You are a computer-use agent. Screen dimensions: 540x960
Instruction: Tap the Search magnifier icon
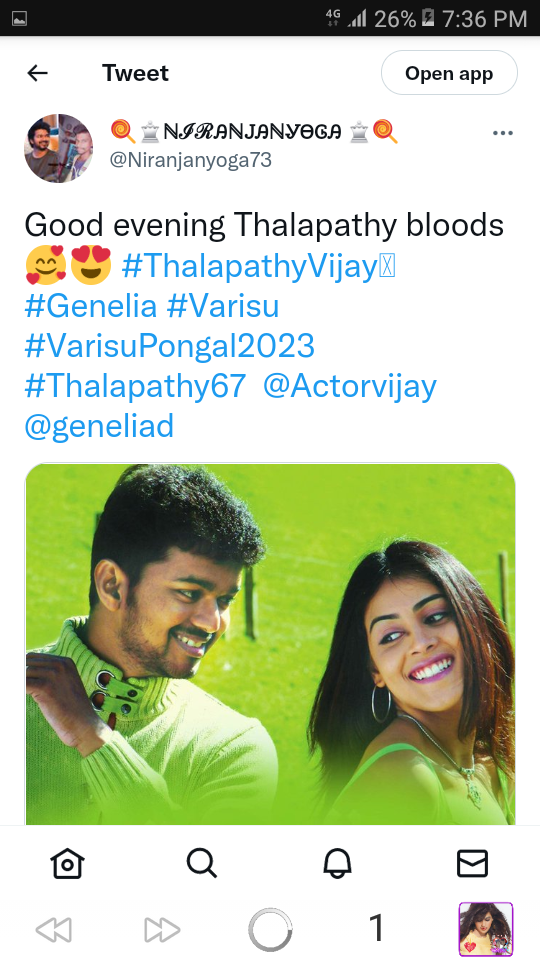point(202,864)
